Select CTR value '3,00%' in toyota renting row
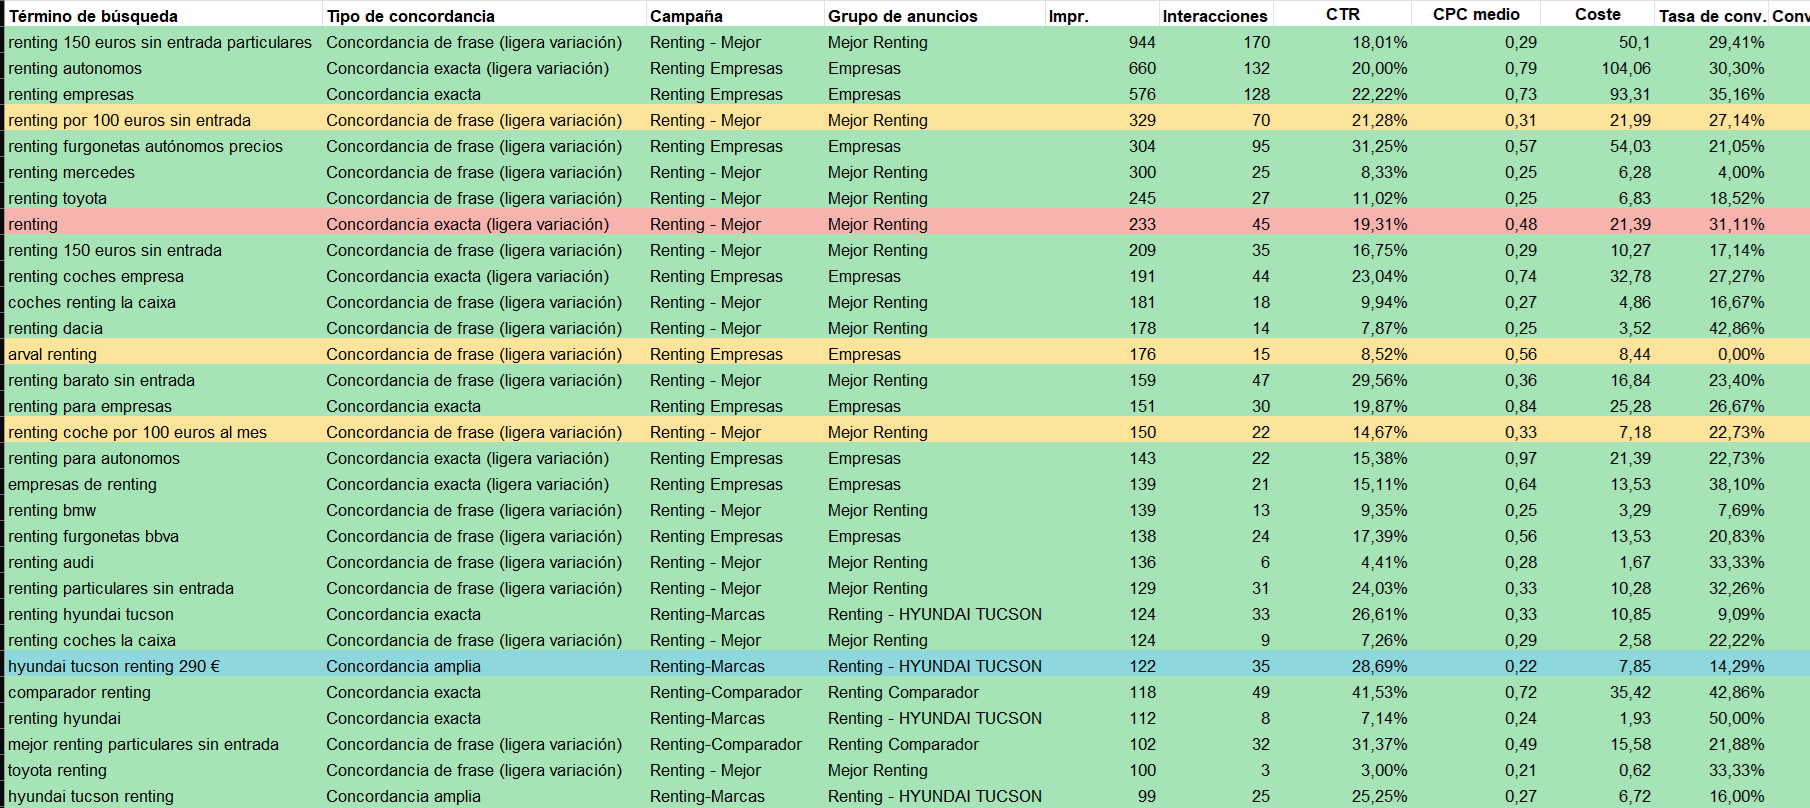This screenshot has height=808, width=1810. [x=1384, y=770]
